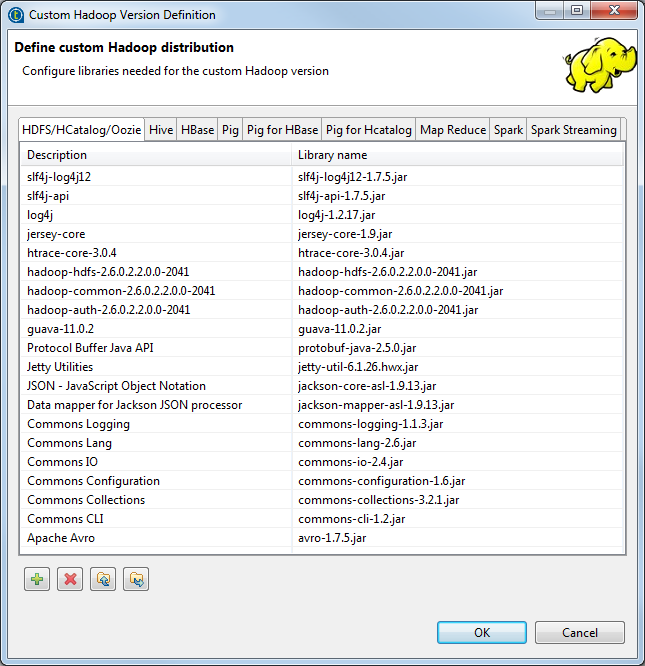Click log4j-1.2.17.jar library name
645x666 pixels.
coord(336,215)
